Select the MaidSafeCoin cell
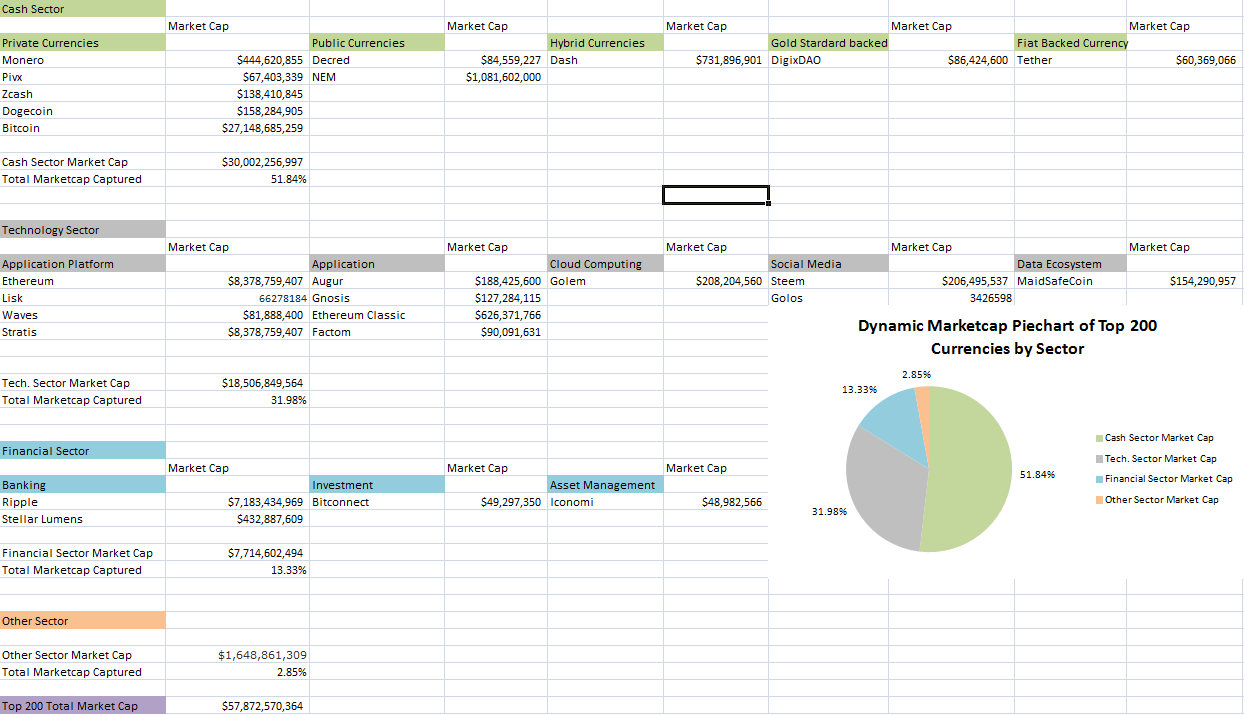The height and width of the screenshot is (715, 1245). [x=1071, y=281]
